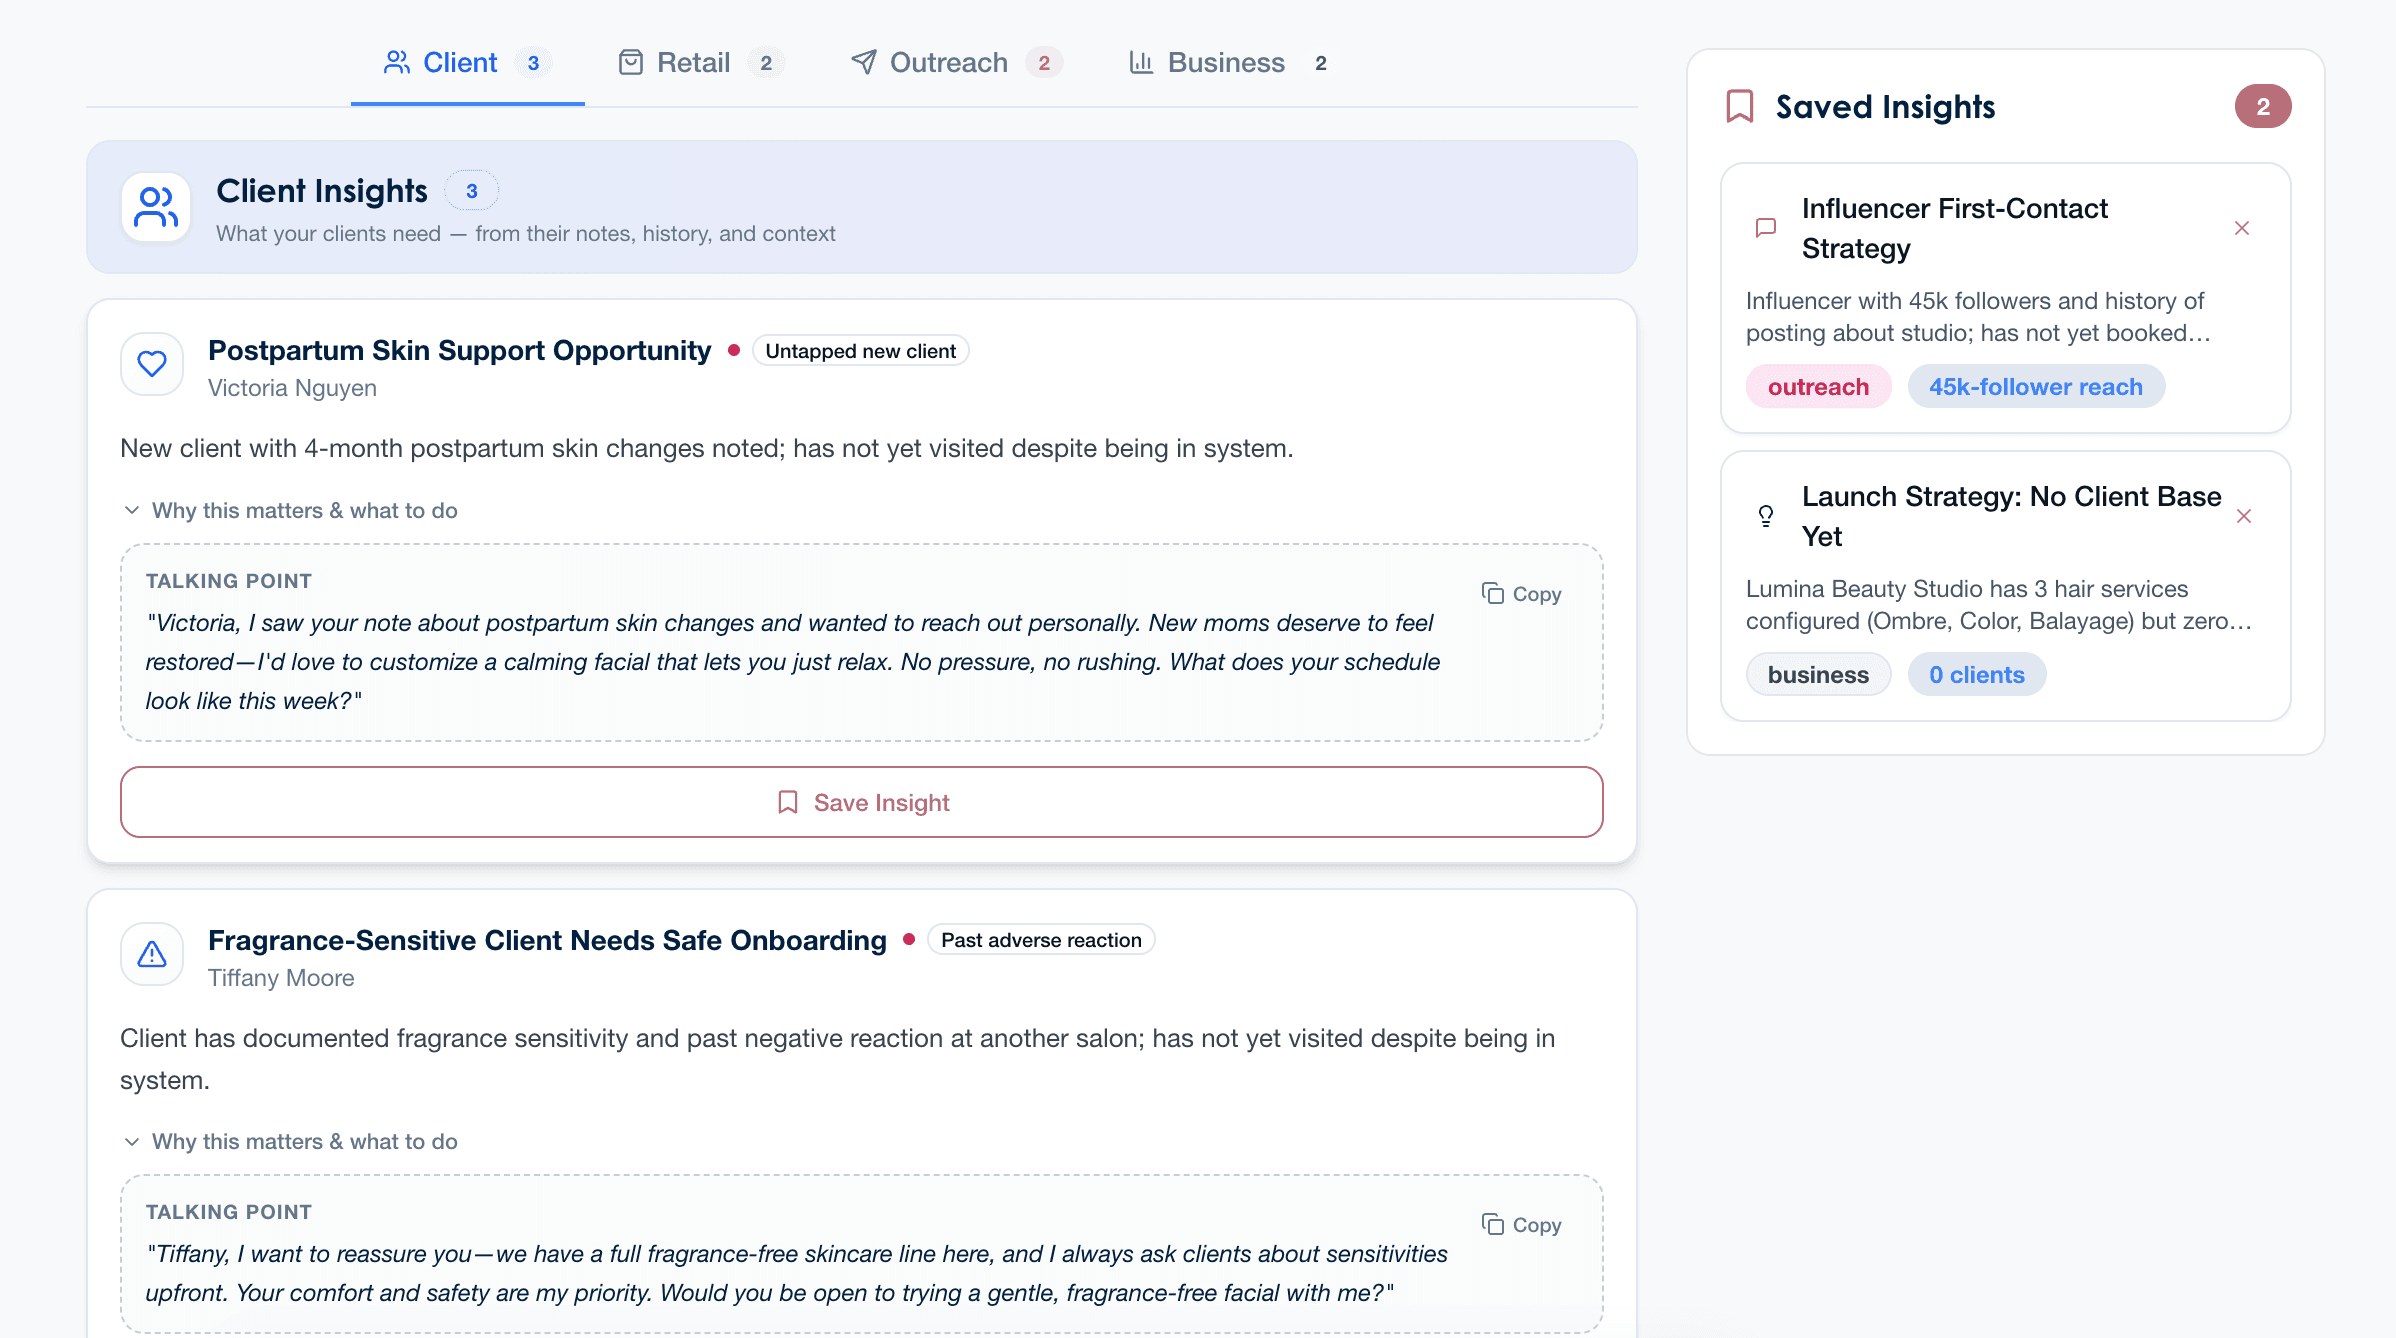Click the chat icon beside Influencer First-Contact Strategy

click(1766, 228)
